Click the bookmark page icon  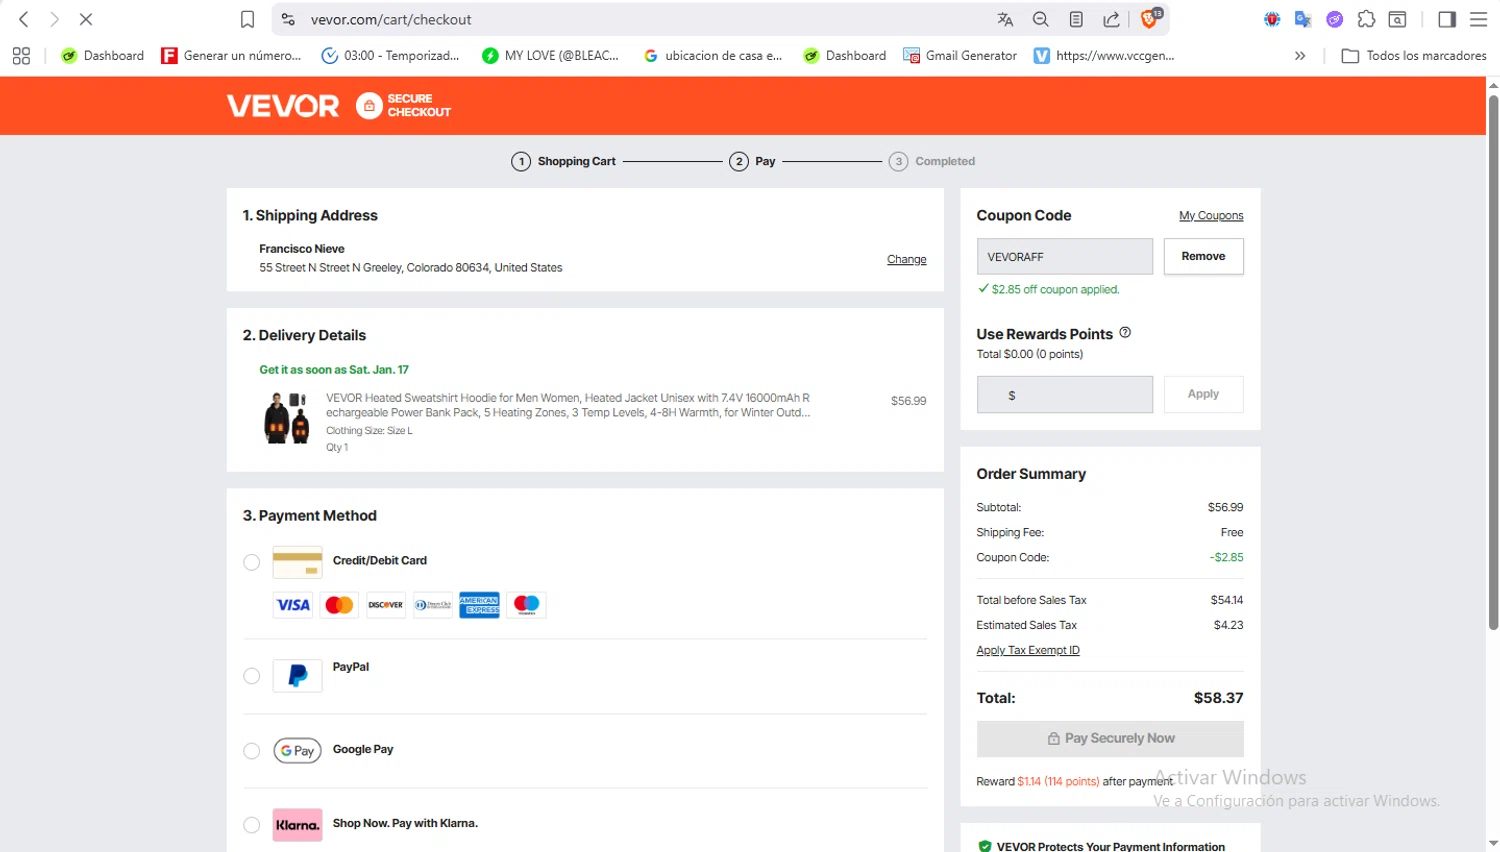247,19
